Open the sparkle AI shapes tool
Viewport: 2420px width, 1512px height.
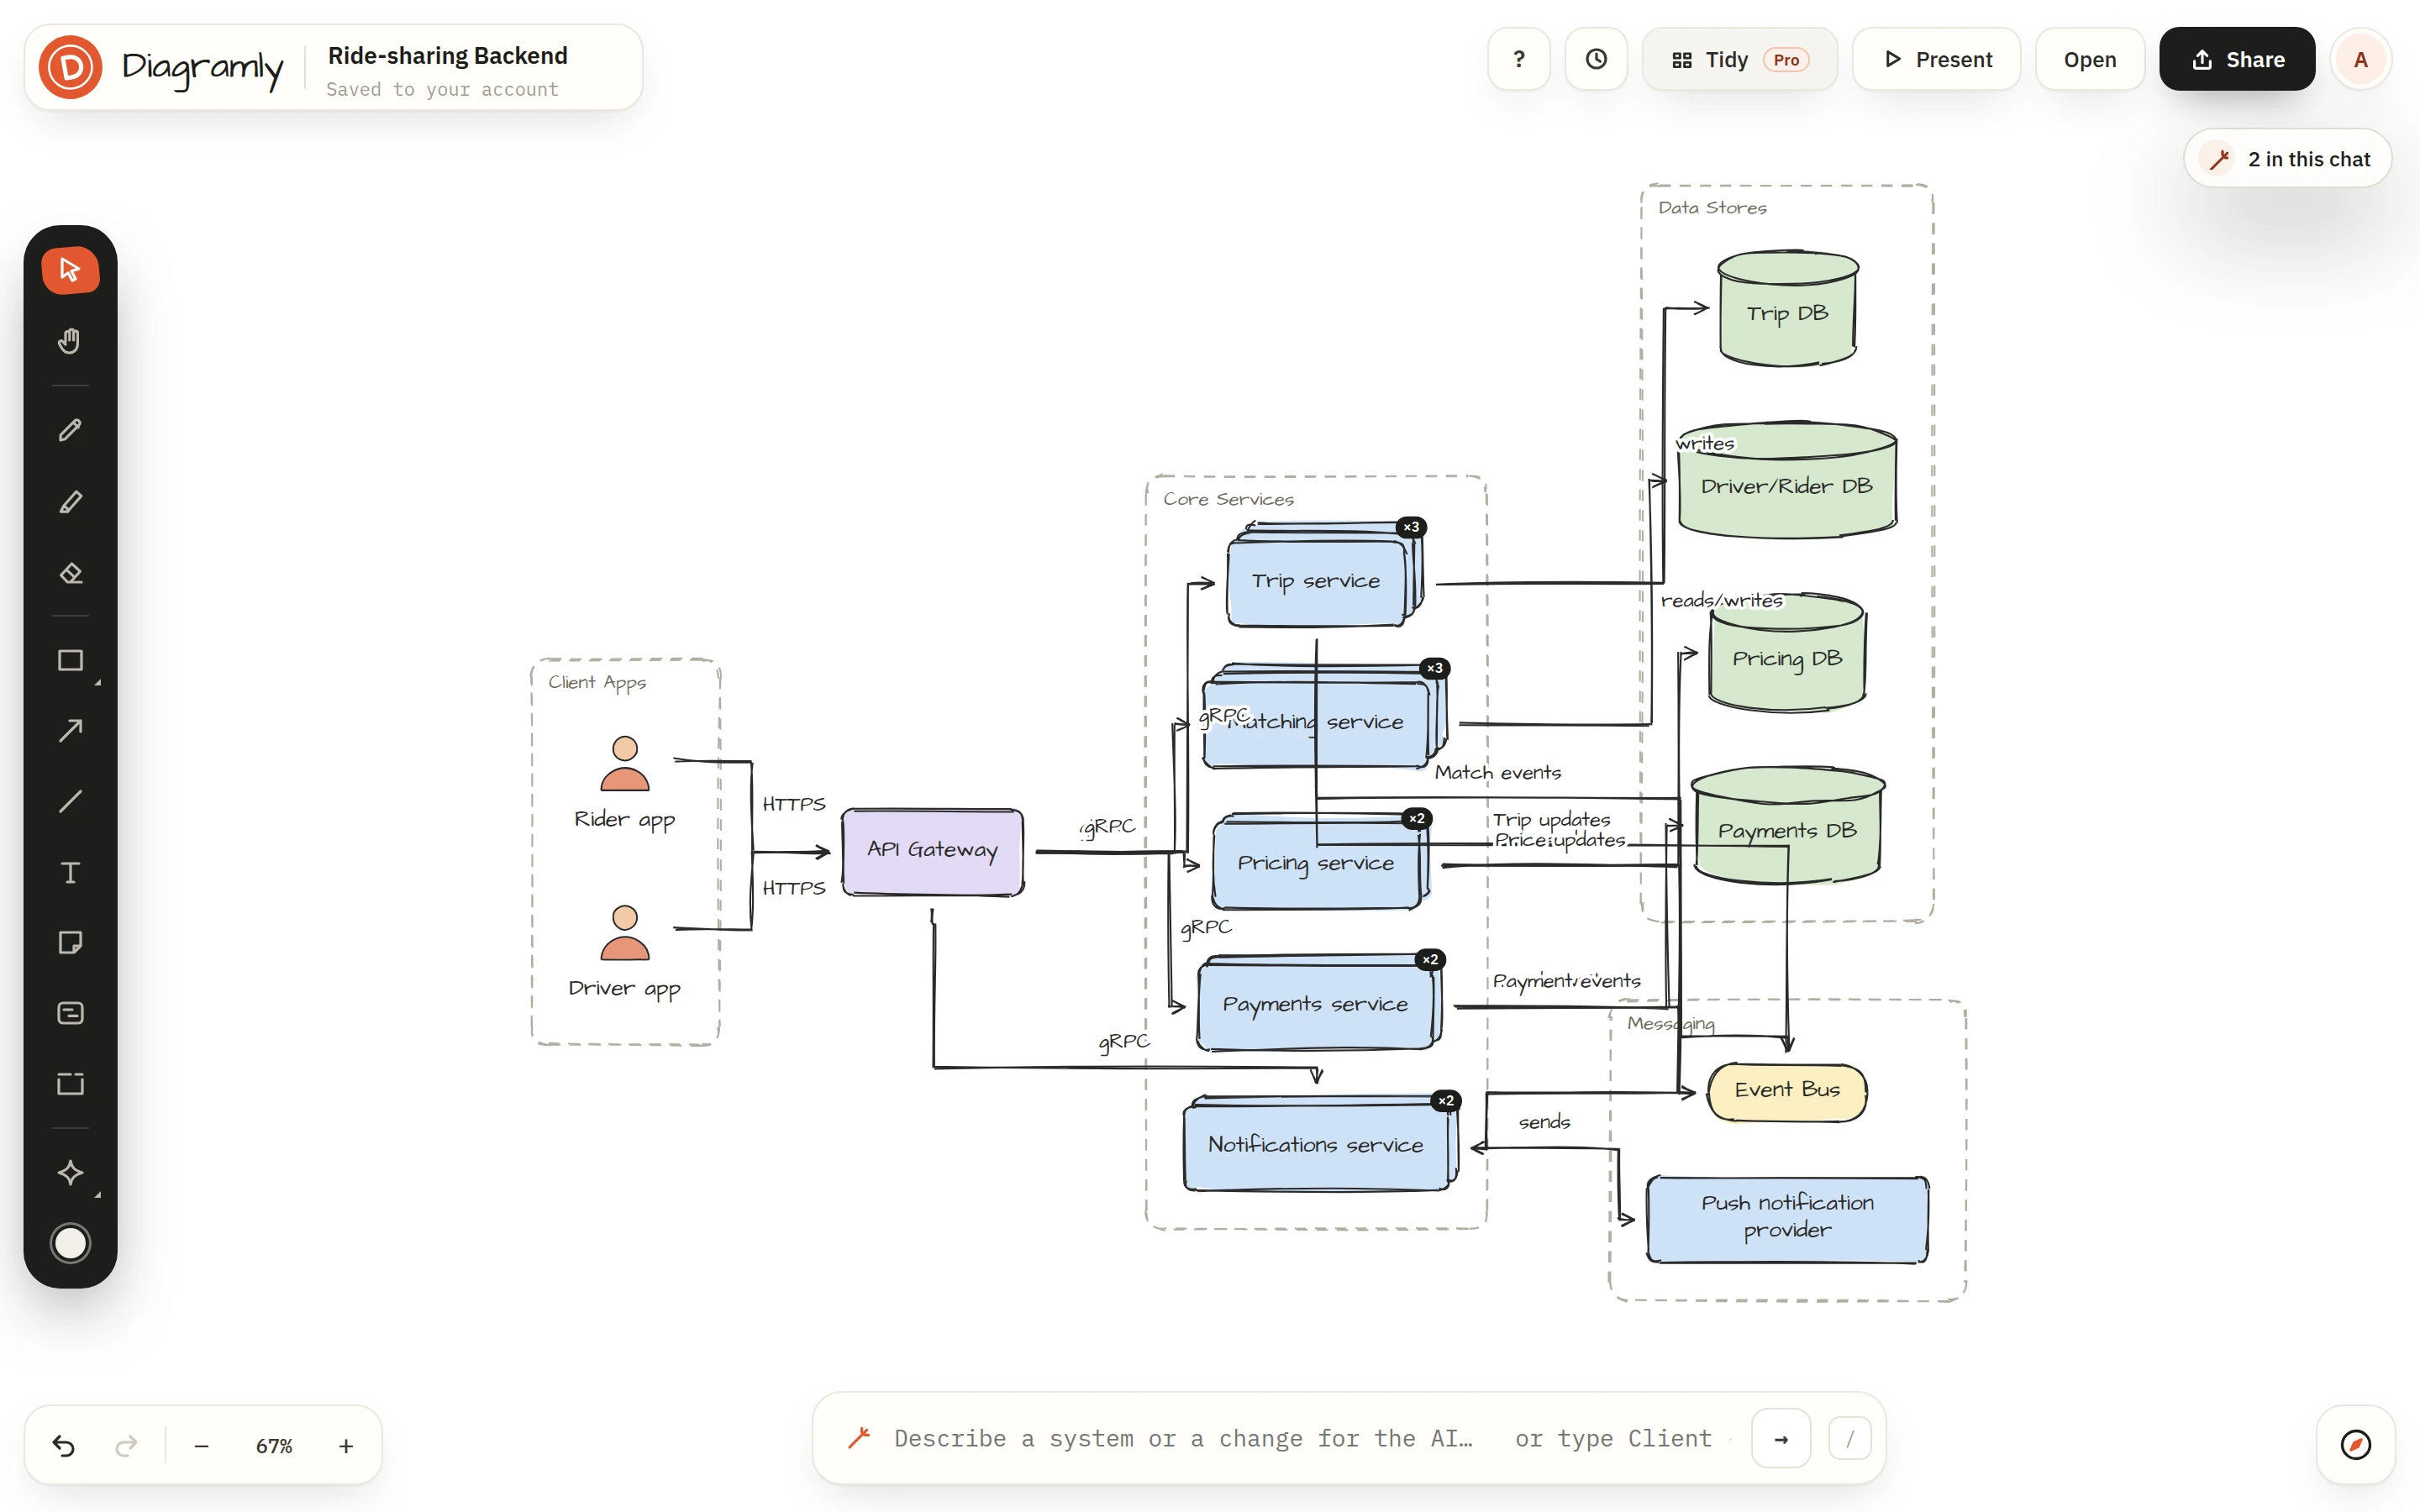point(70,1173)
